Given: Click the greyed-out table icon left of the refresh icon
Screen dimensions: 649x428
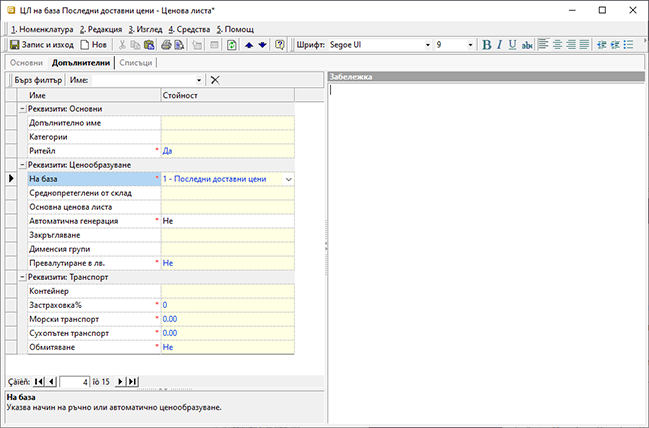Looking at the screenshot, I should click(214, 45).
